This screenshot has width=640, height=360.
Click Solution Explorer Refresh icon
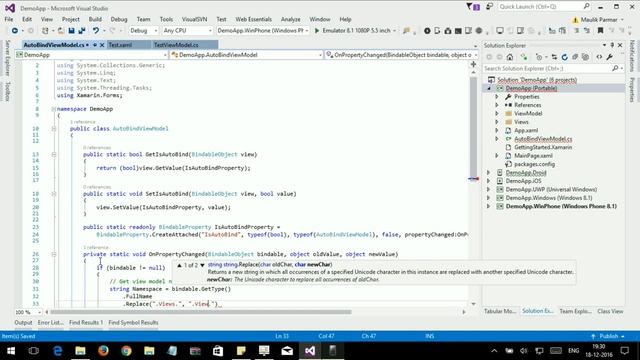click(x=564, y=57)
